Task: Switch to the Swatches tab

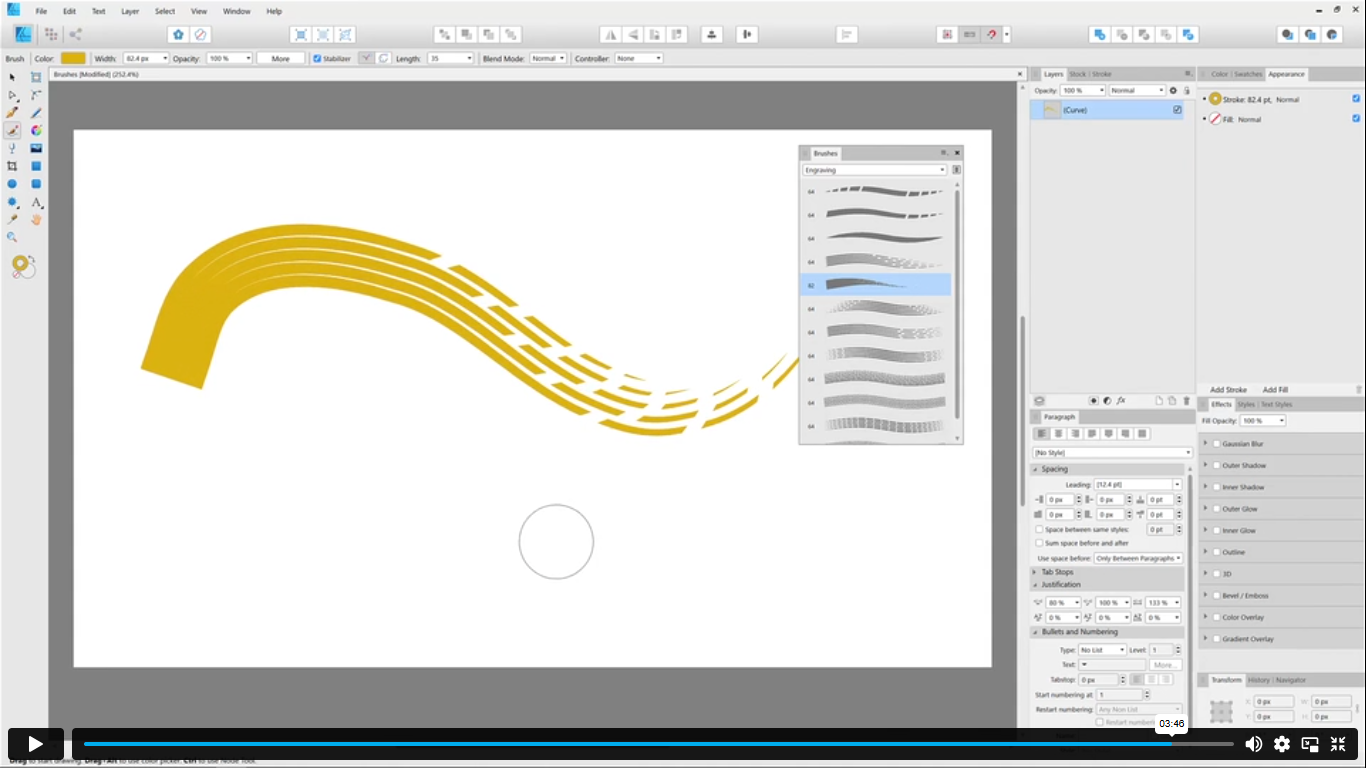Action: click(x=1247, y=74)
